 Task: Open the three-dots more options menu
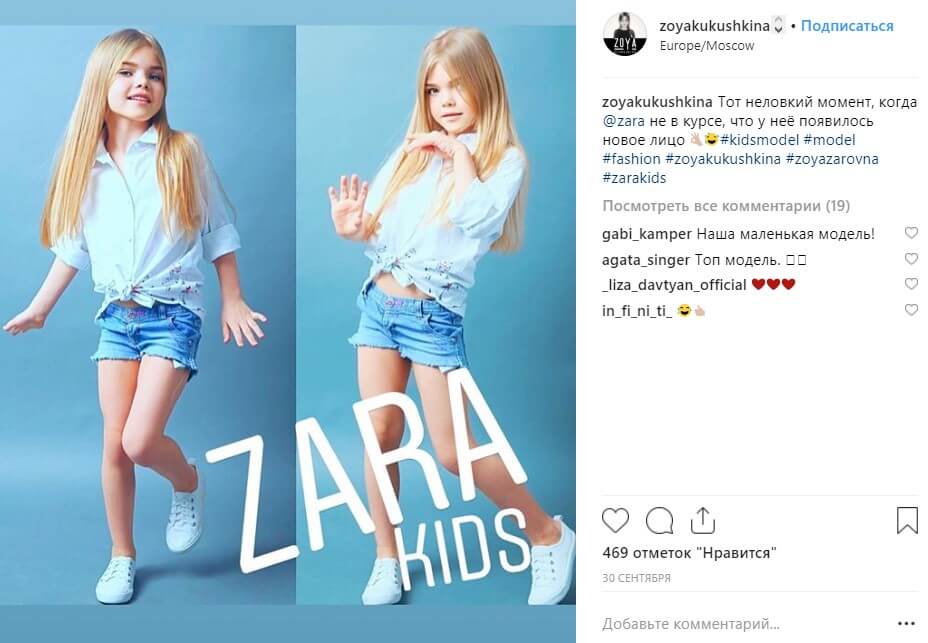coord(906,623)
